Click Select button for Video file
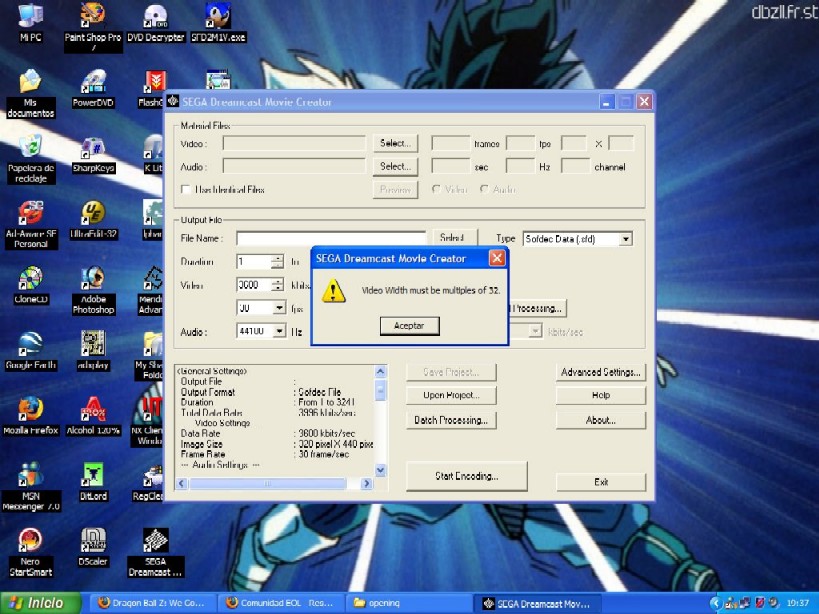 pyautogui.click(x=395, y=143)
